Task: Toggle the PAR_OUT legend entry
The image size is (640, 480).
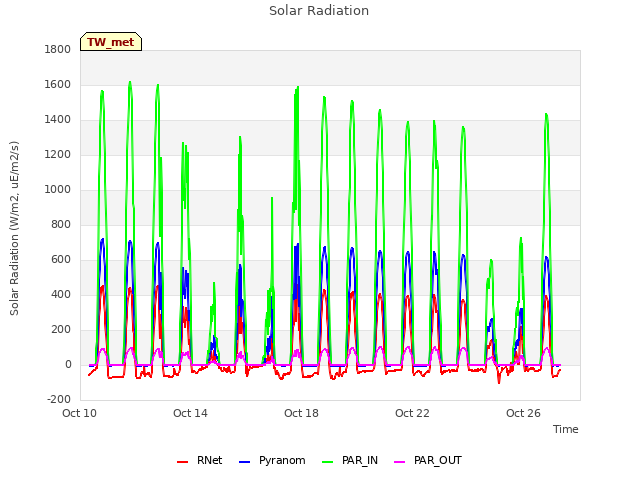Action: tap(428, 460)
